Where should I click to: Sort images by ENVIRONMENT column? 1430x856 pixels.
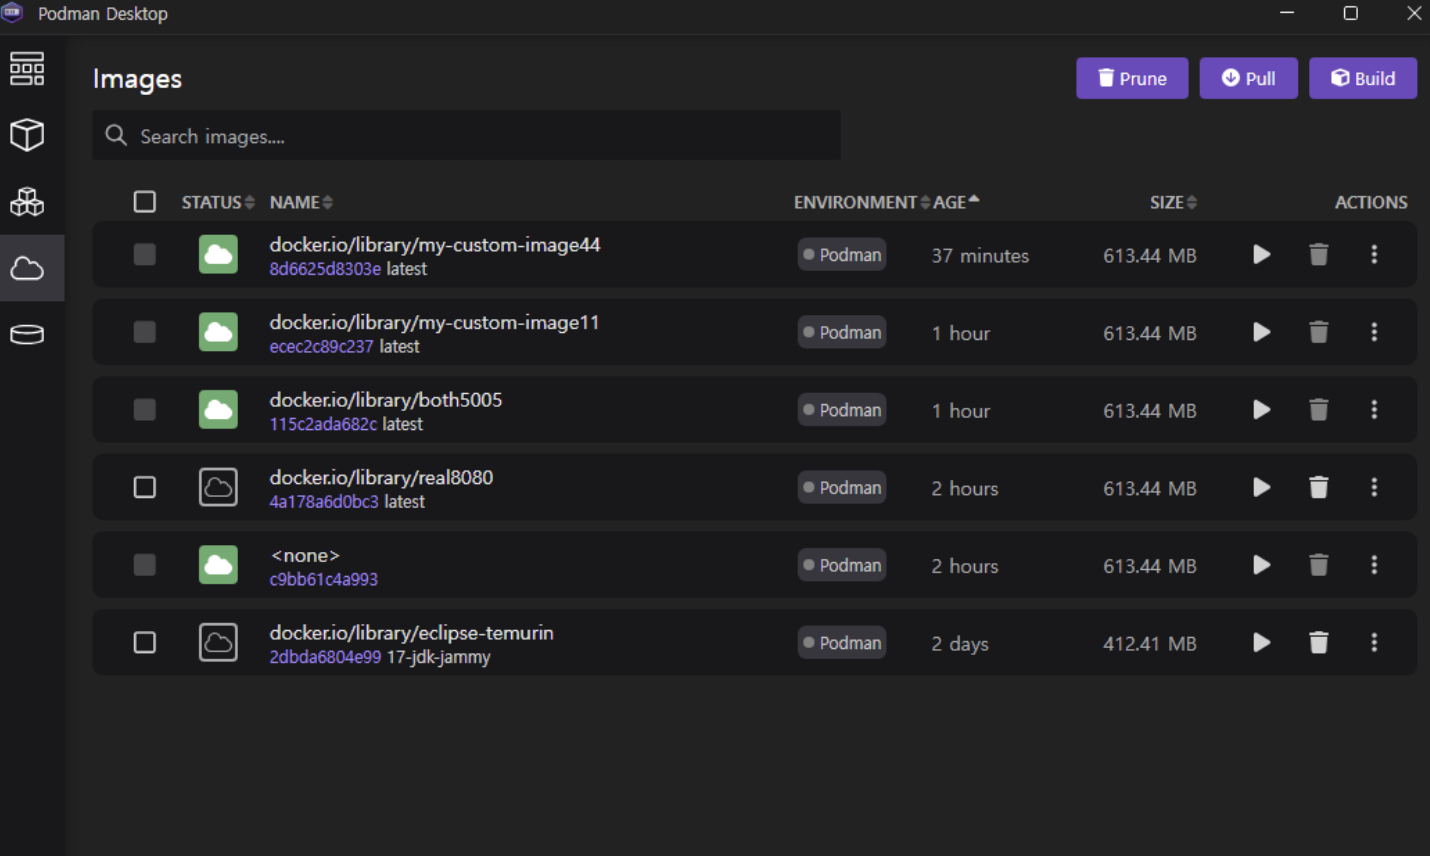pos(862,202)
